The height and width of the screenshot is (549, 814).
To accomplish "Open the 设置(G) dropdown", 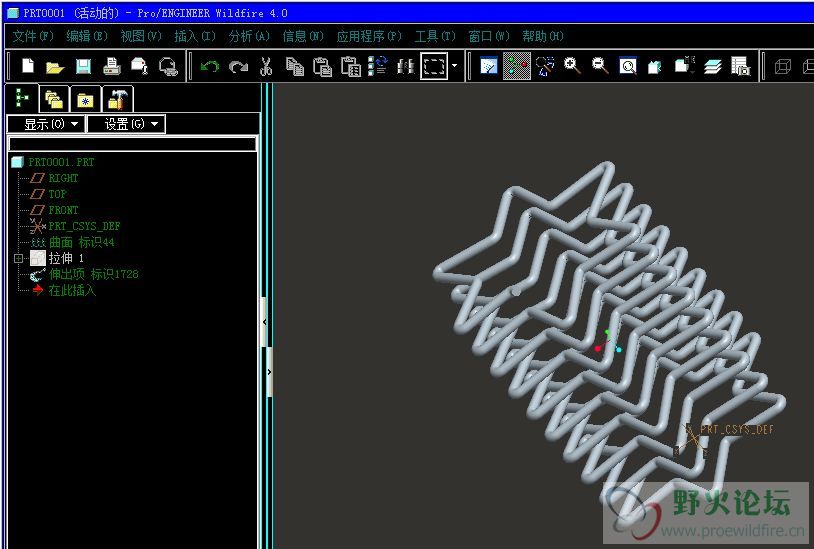I will [126, 124].
